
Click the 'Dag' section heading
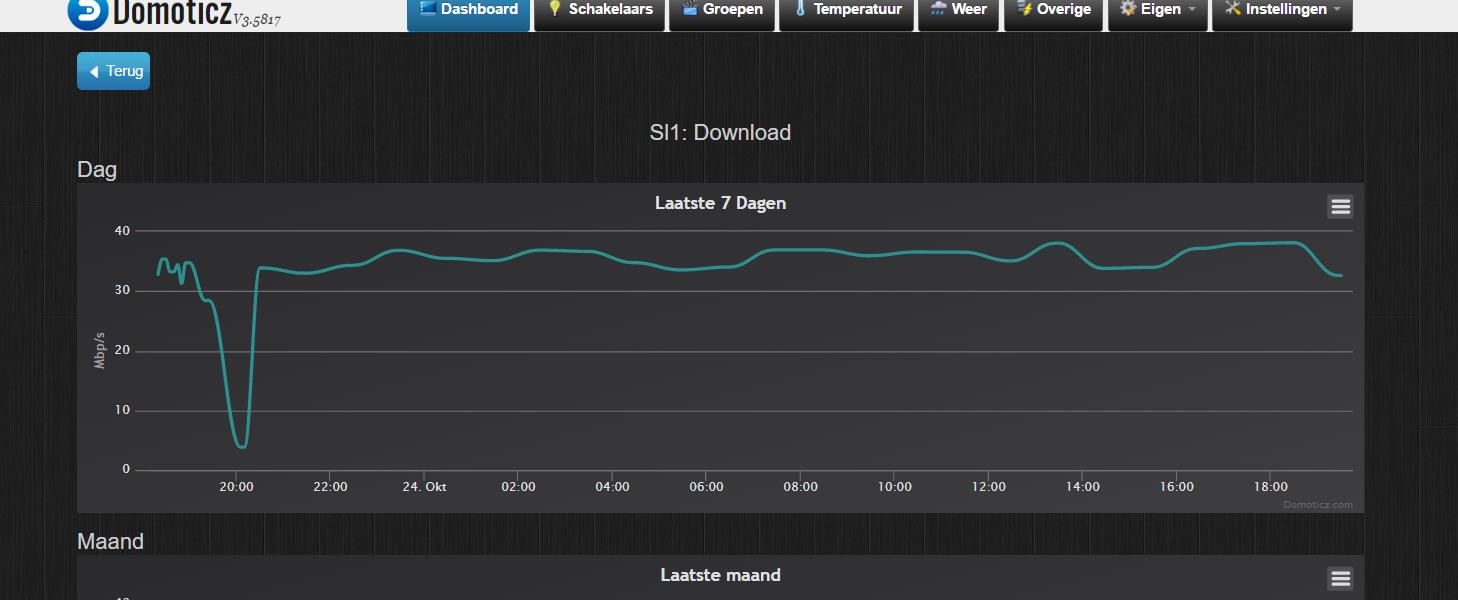97,170
